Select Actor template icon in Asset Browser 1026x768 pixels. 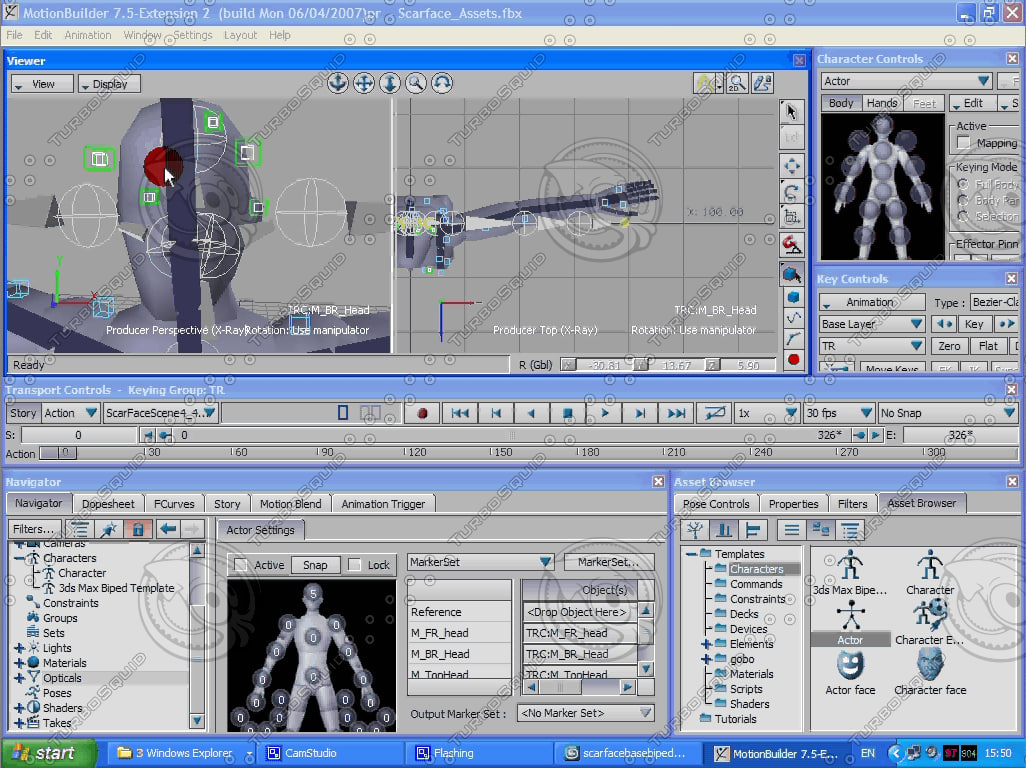(850, 623)
